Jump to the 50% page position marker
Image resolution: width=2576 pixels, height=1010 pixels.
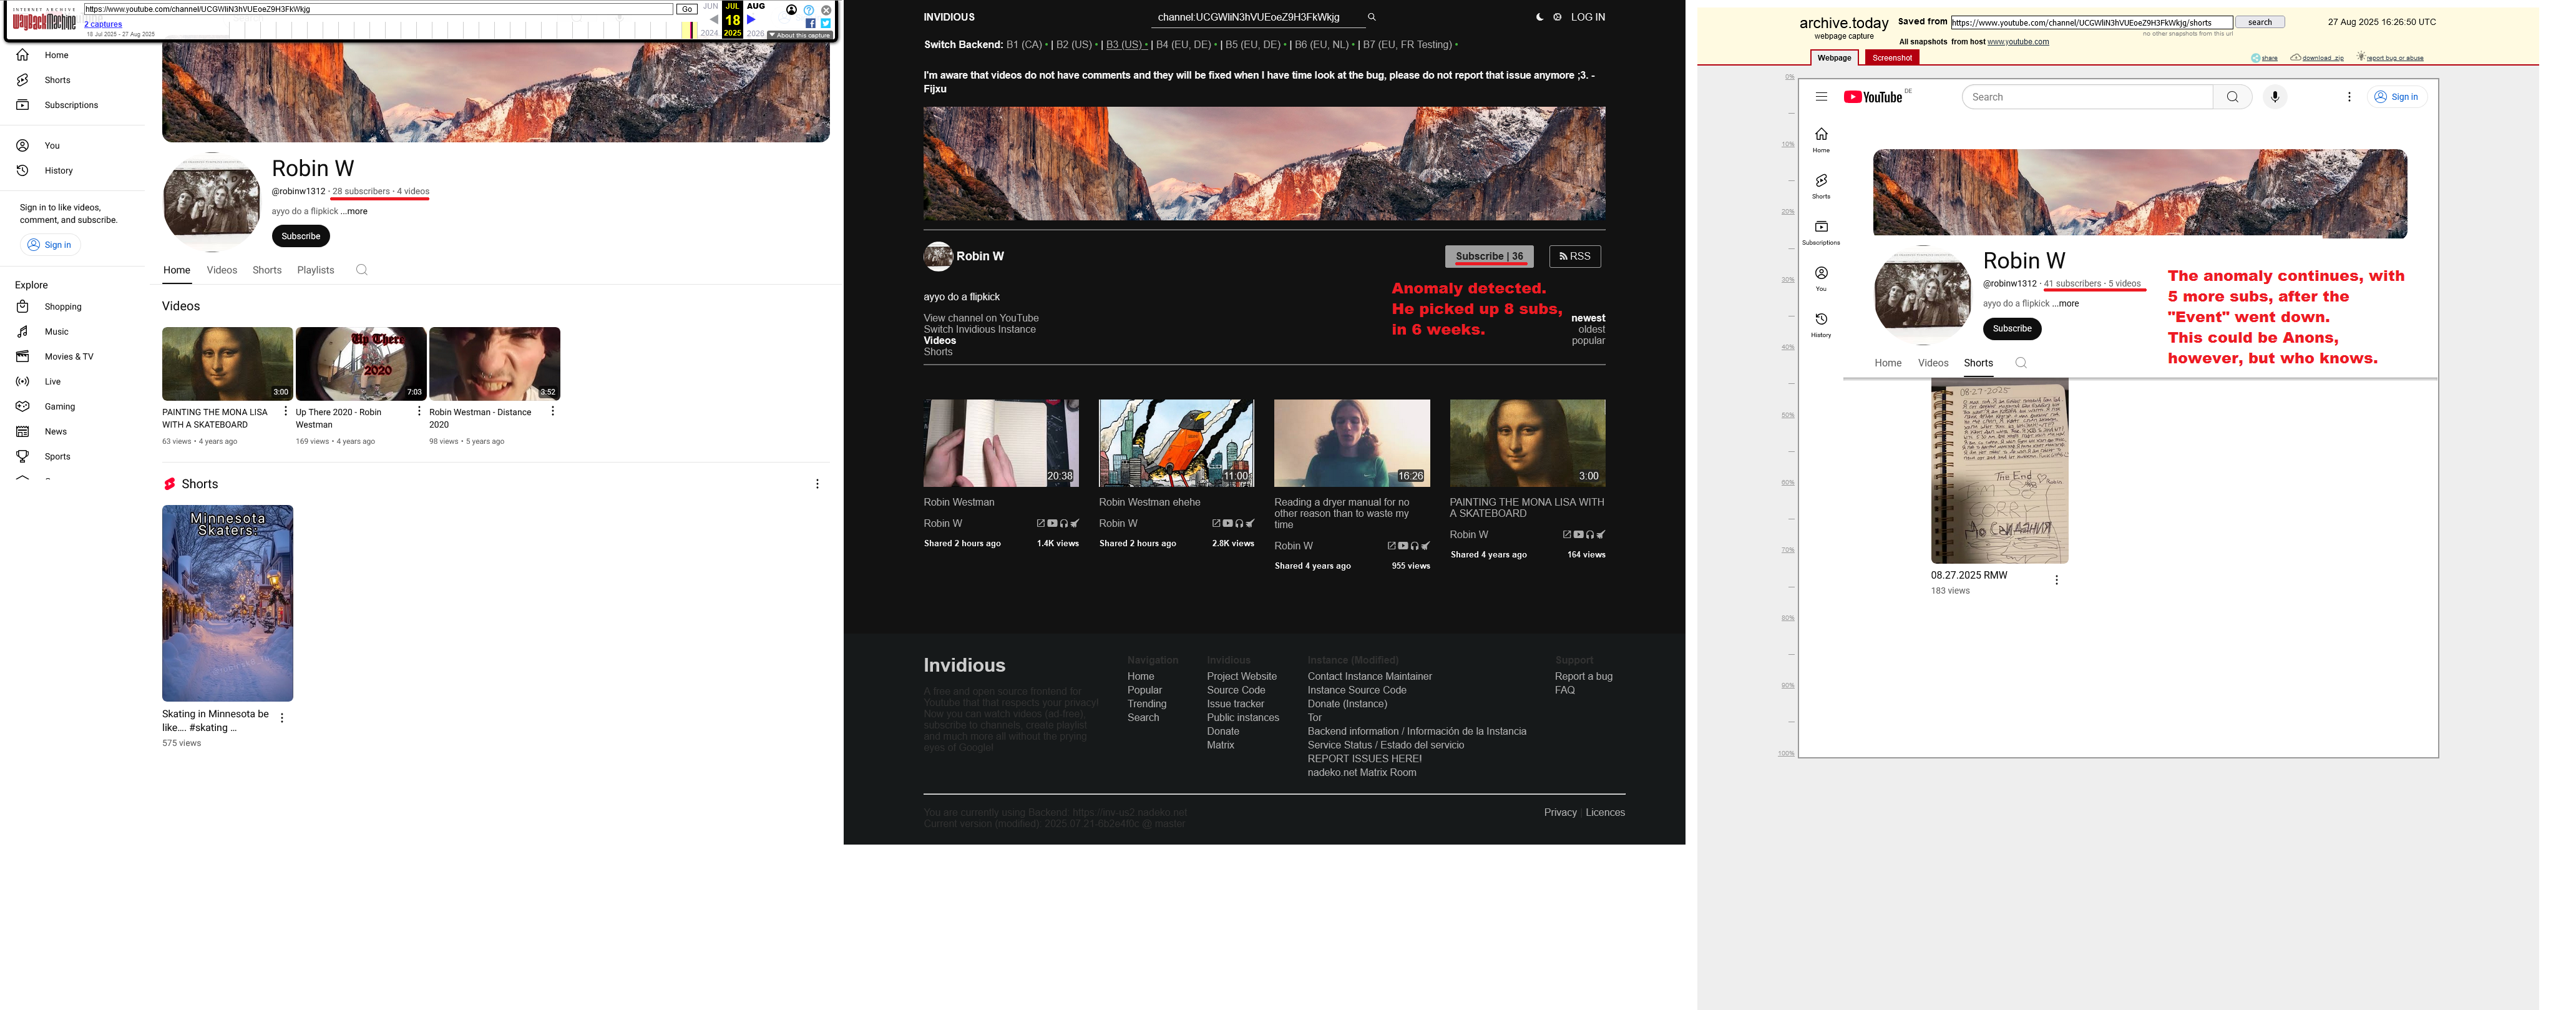(1787, 415)
